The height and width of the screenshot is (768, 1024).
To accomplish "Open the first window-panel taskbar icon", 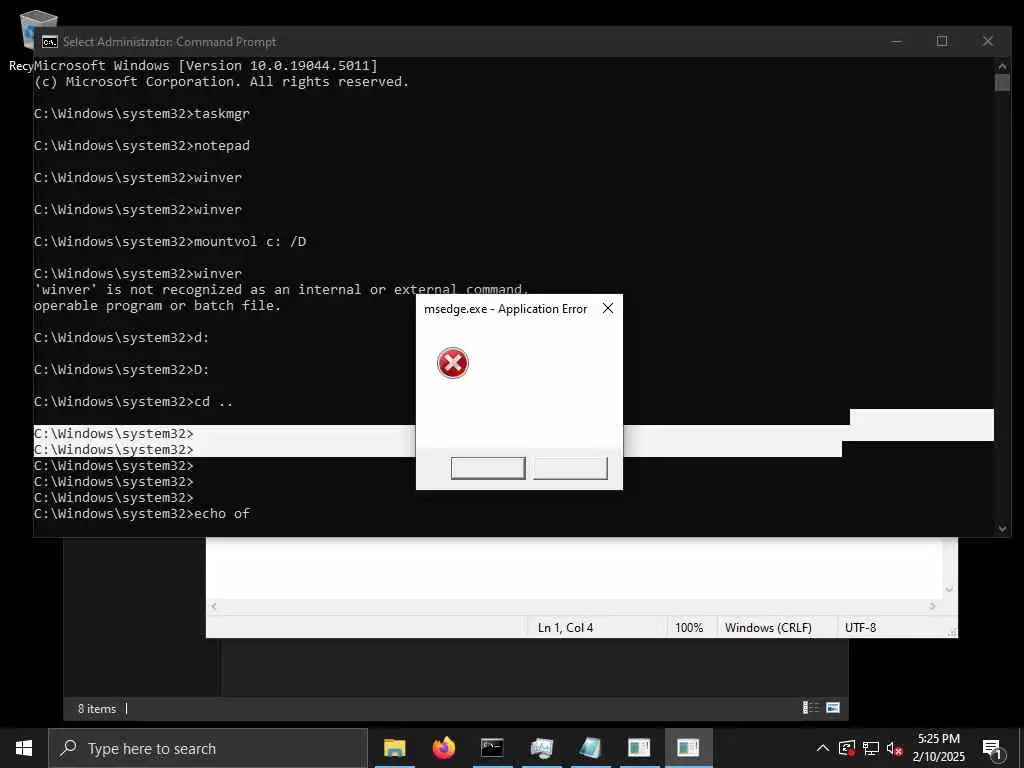I will [639, 748].
